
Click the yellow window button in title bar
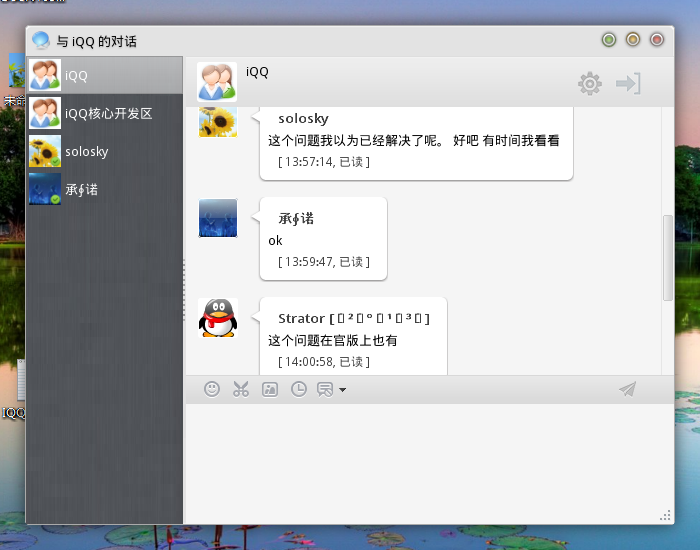[x=633, y=40]
